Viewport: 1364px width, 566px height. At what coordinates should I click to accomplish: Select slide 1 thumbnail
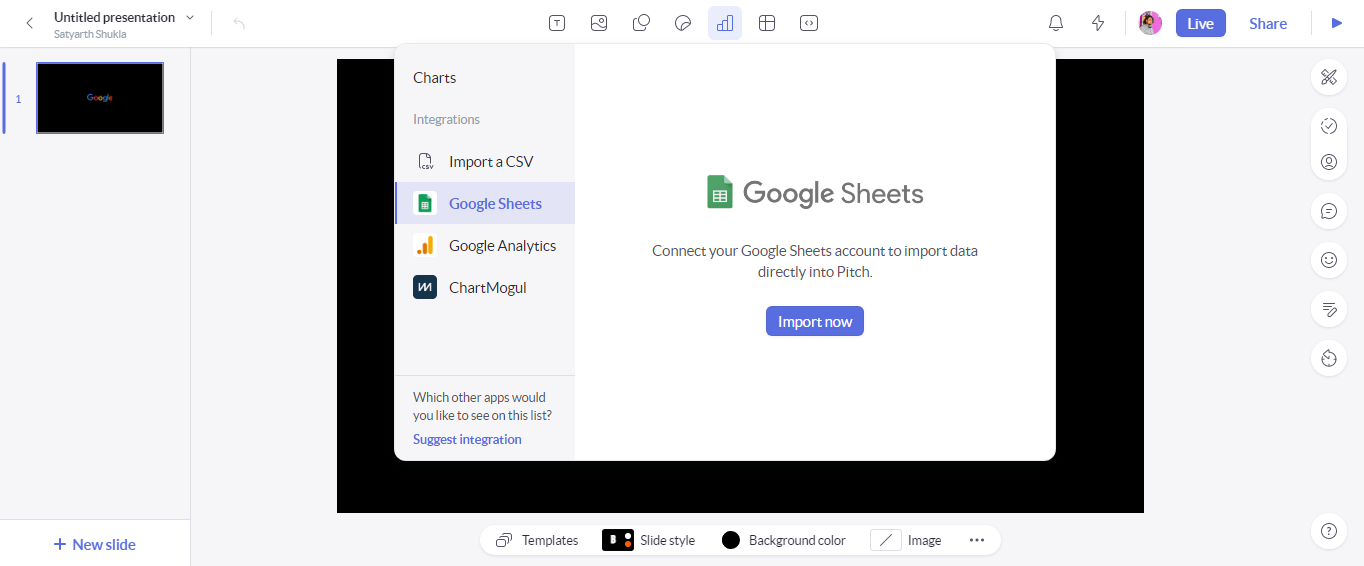(x=100, y=98)
